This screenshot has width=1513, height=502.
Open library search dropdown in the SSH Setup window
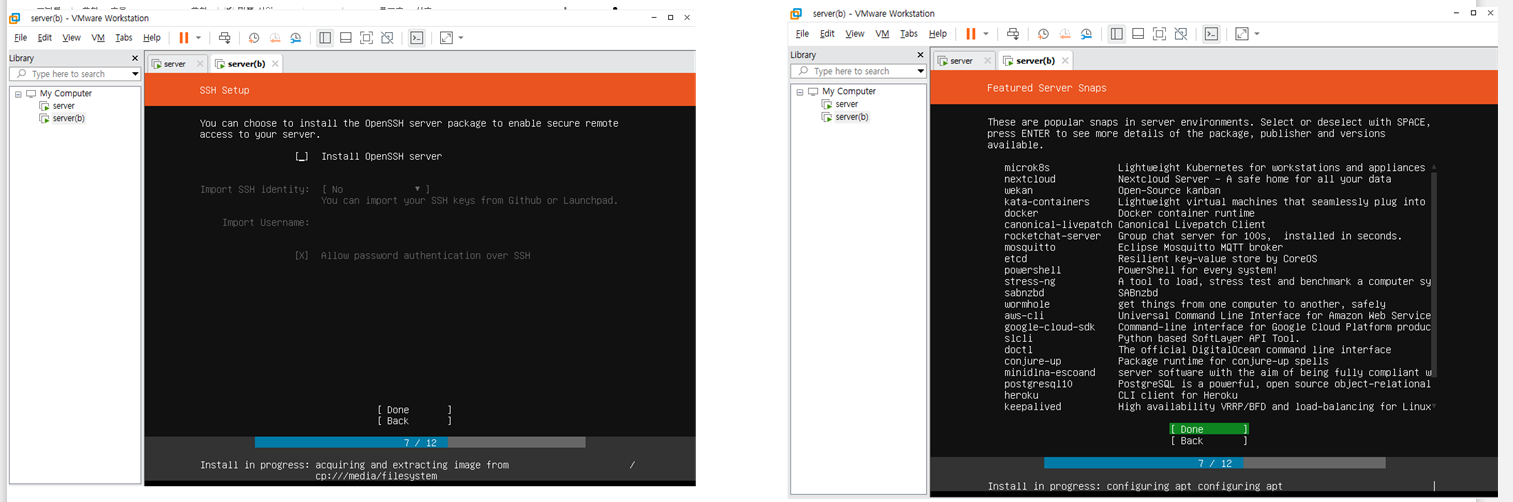click(x=135, y=74)
